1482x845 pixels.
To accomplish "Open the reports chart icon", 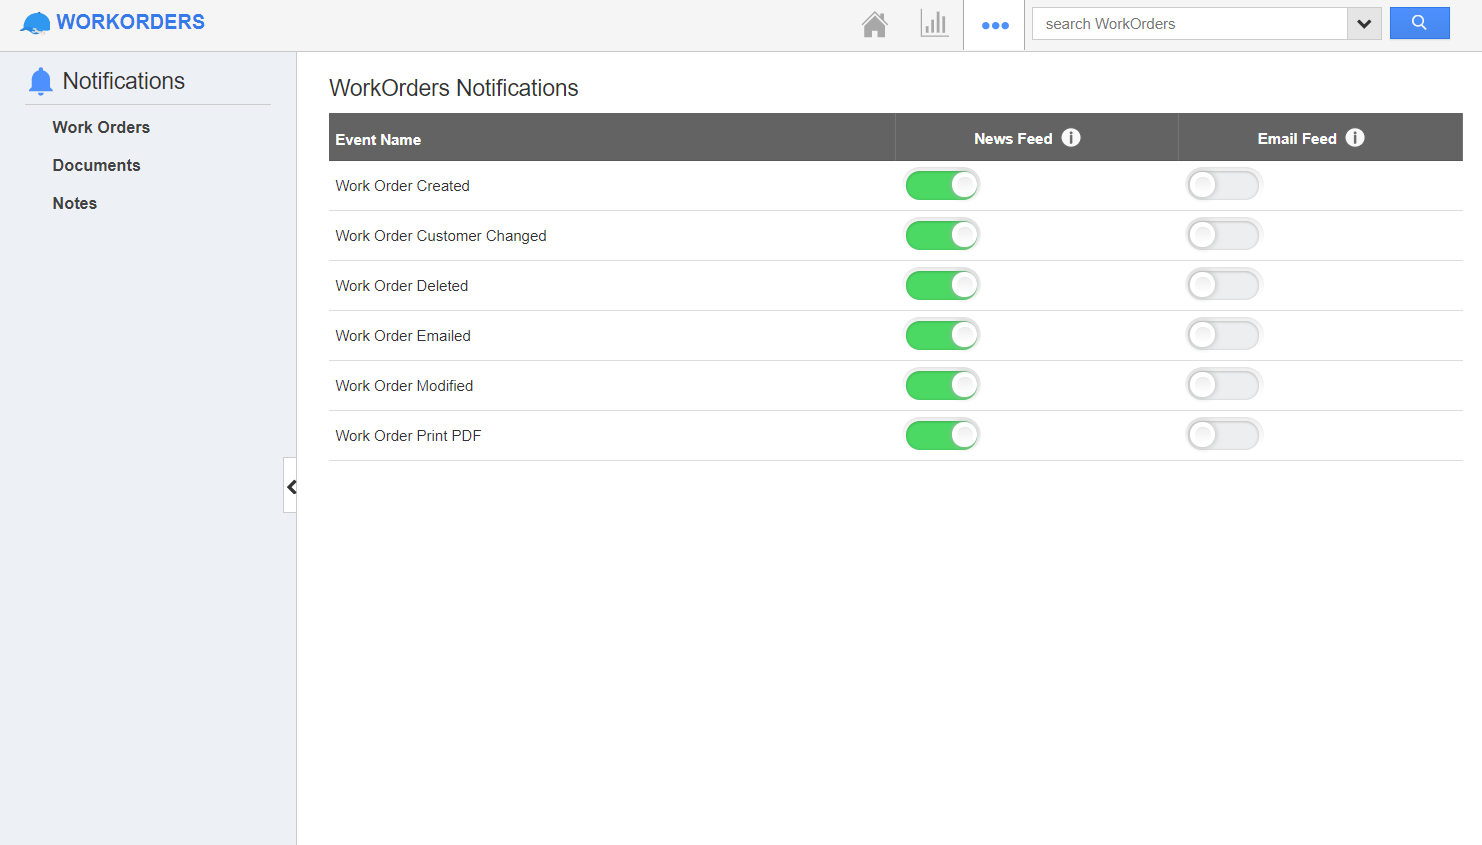I will 934,23.
